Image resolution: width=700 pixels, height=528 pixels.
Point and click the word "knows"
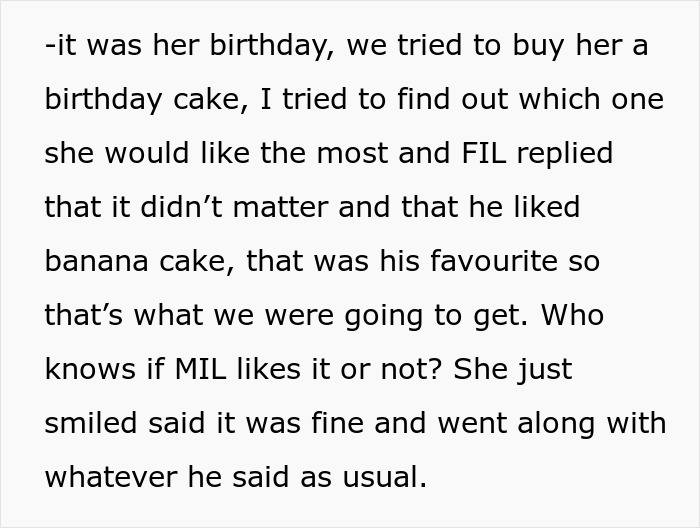click(x=87, y=370)
